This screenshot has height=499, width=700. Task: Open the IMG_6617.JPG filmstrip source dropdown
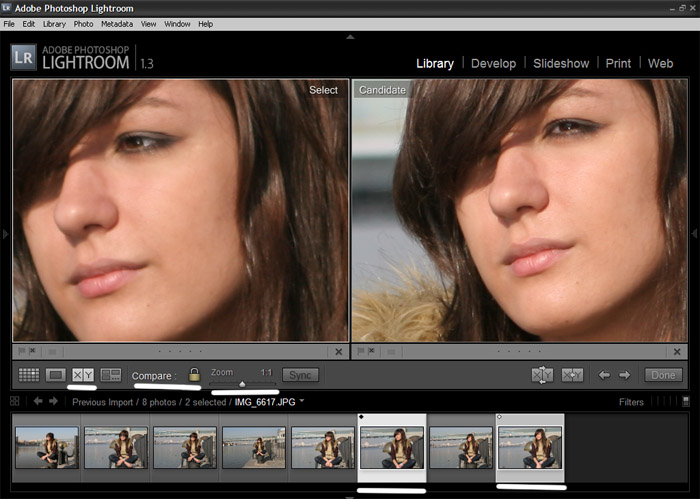[x=302, y=401]
